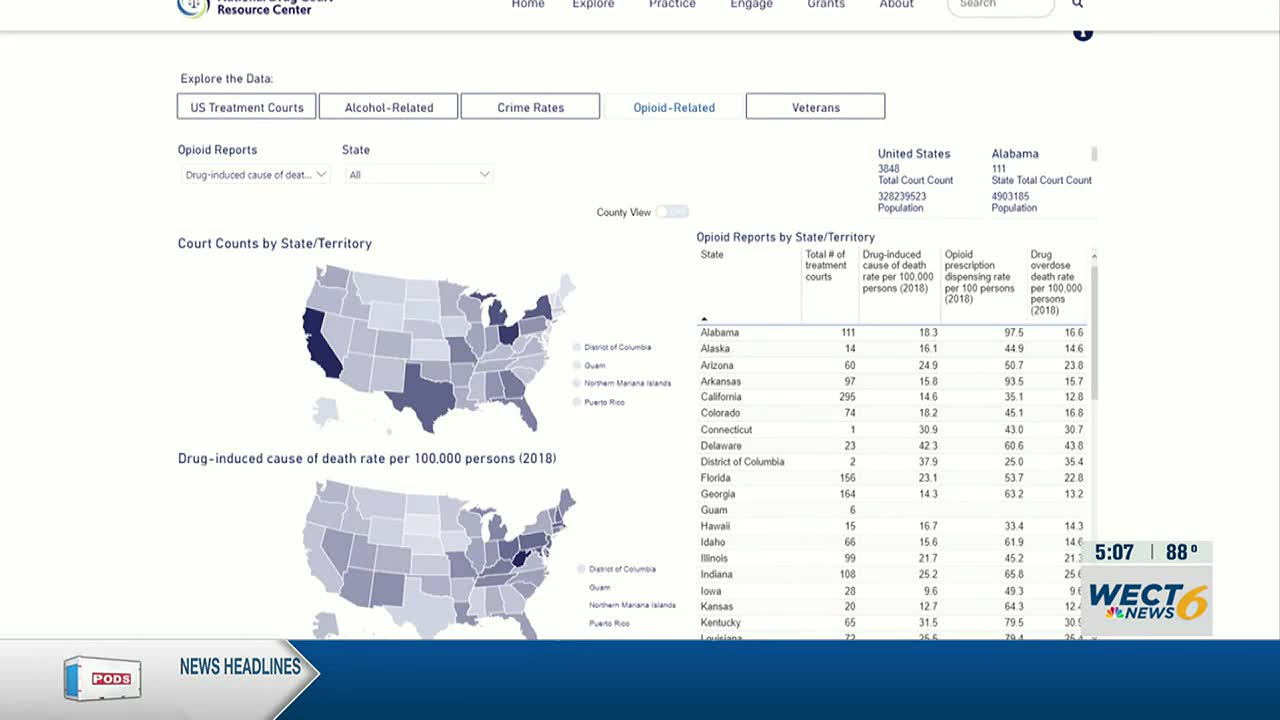Click Puerto Rico in the death rate legend
1280x720 pixels.
[609, 623]
